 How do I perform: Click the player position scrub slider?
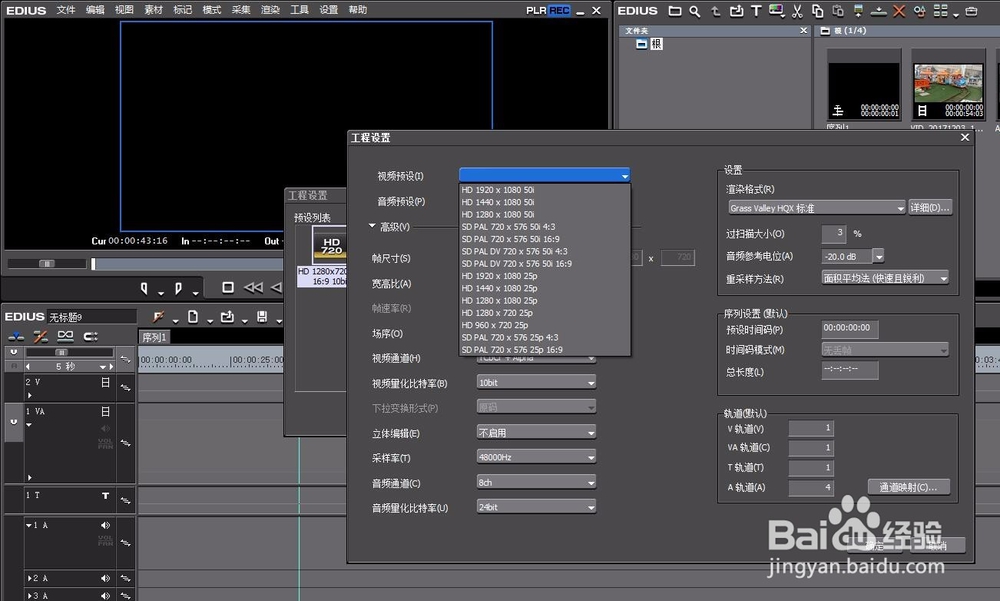coord(93,264)
